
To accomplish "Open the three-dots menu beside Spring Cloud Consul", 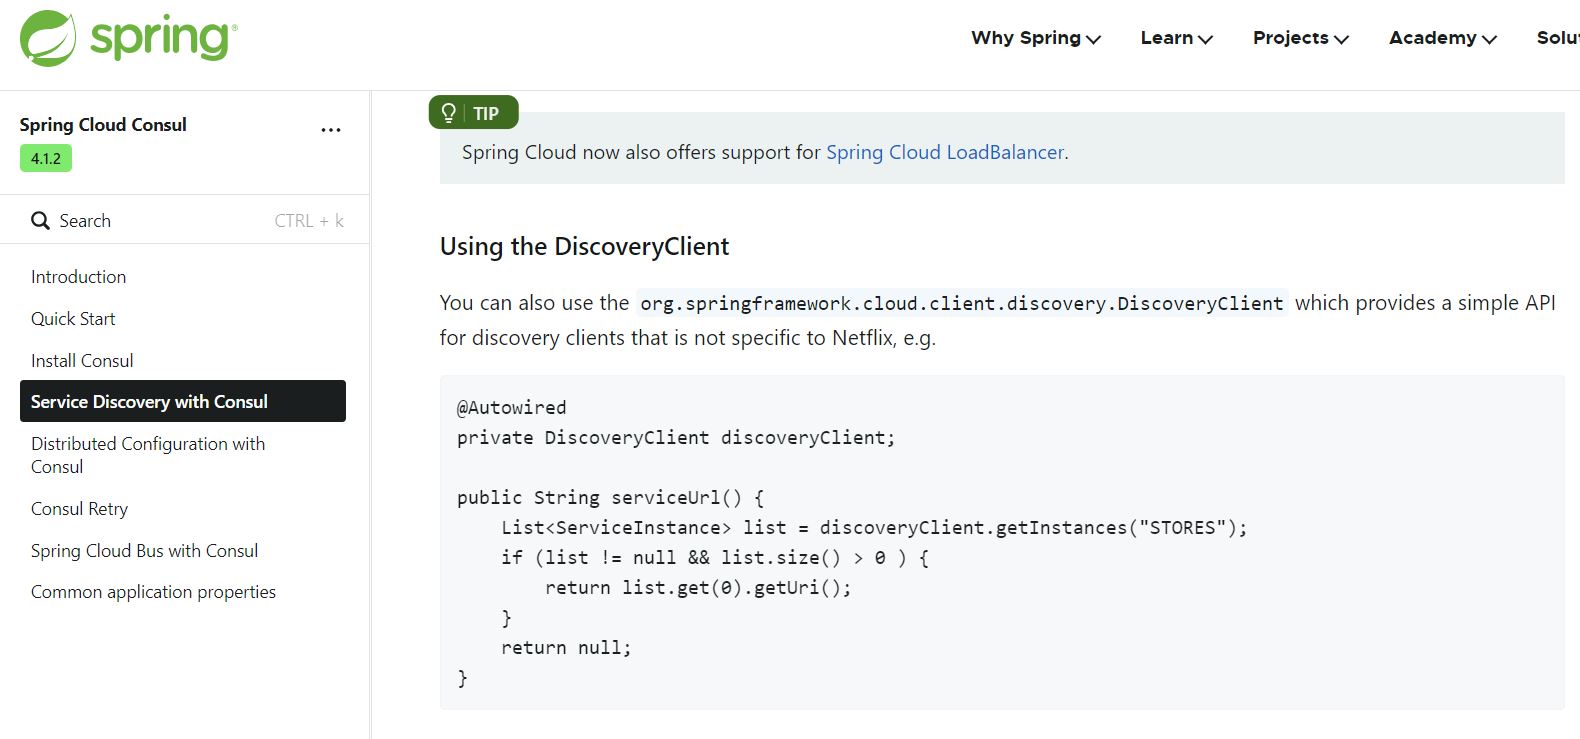I will point(331,130).
